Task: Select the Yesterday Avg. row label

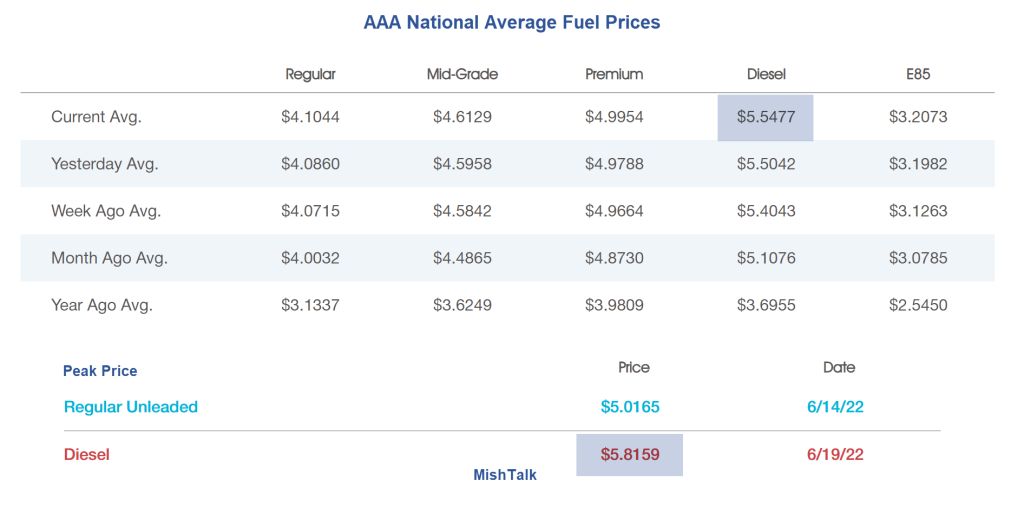Action: tap(104, 164)
